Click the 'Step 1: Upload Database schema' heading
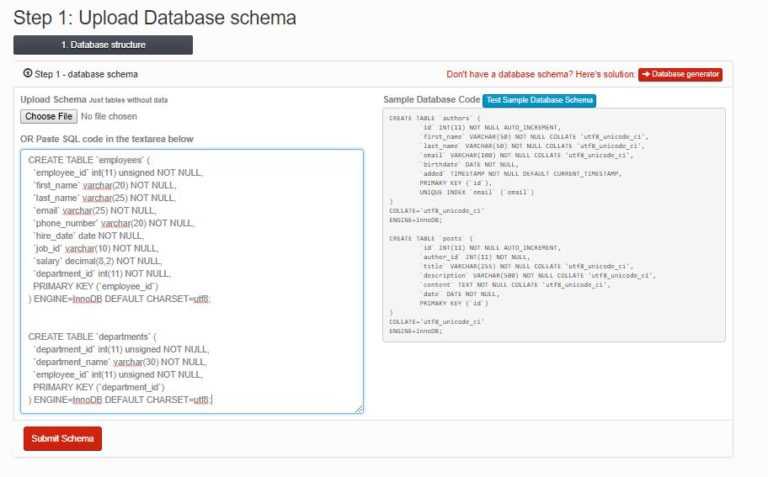768x477 pixels. 155,17
